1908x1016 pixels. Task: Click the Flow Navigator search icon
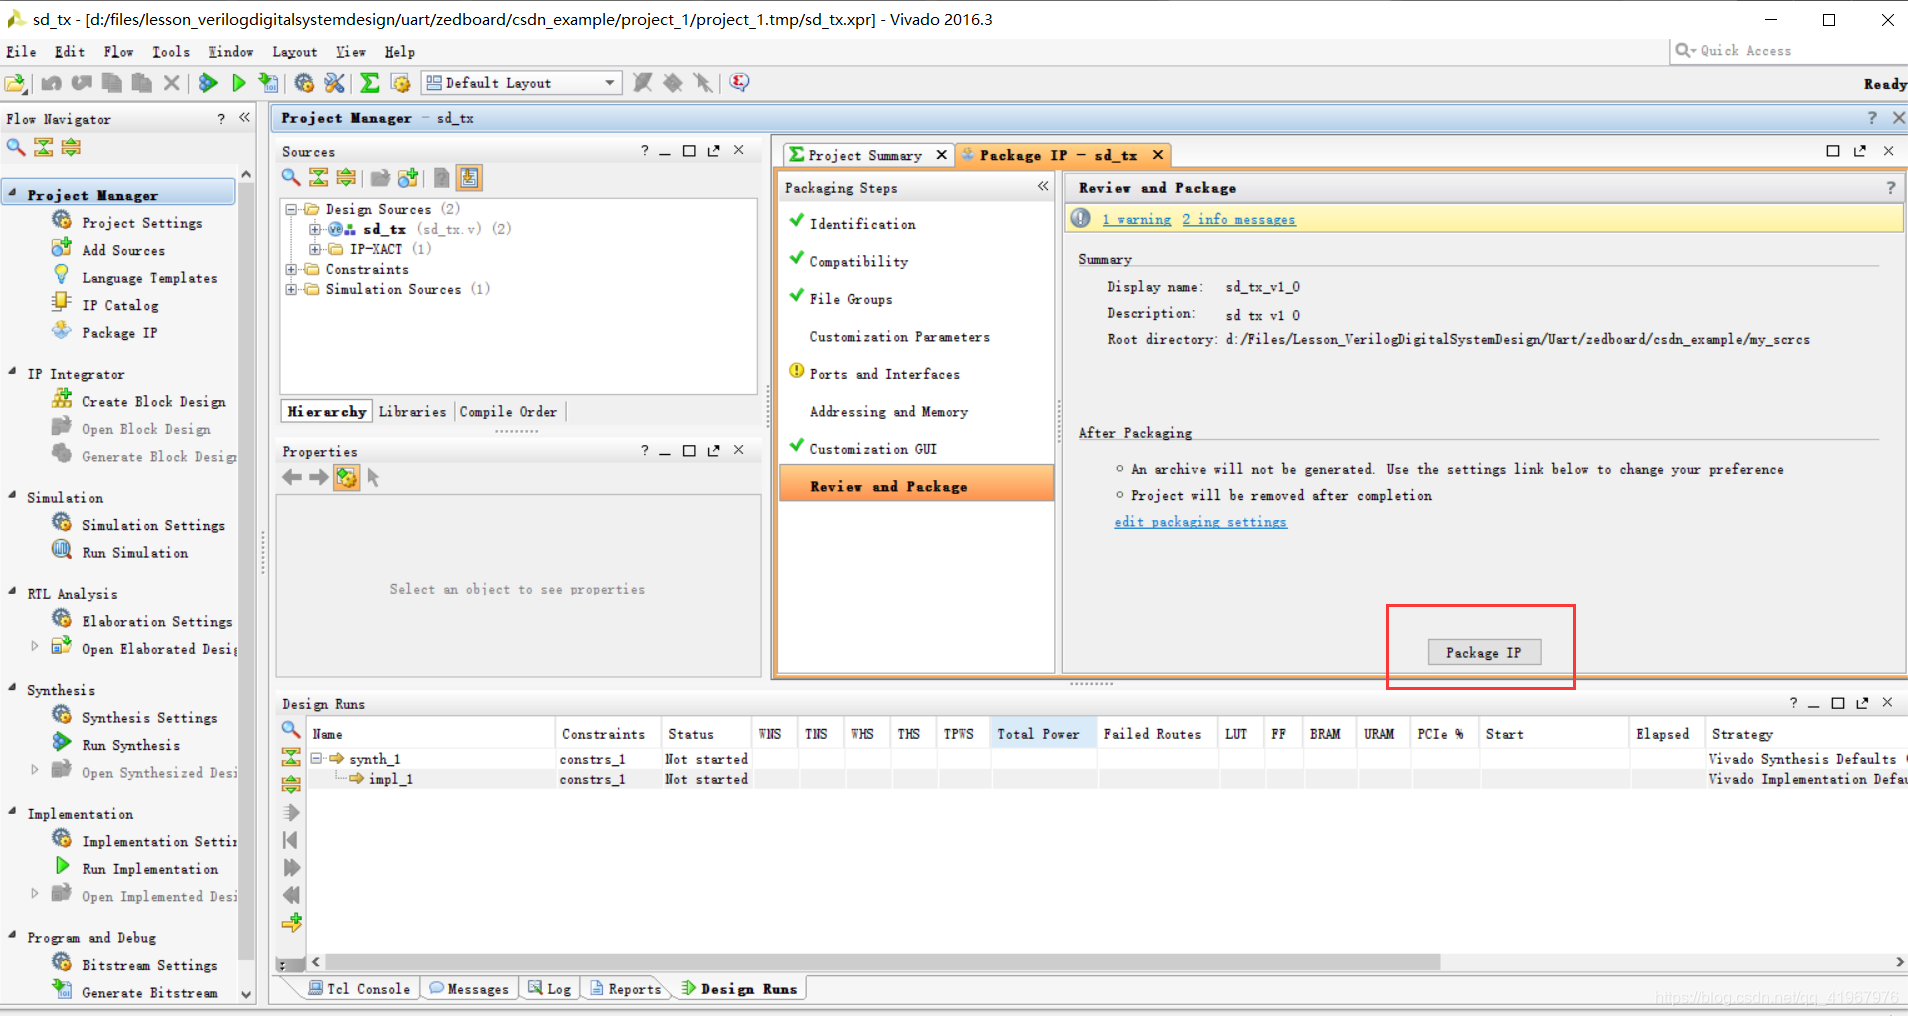pos(15,147)
